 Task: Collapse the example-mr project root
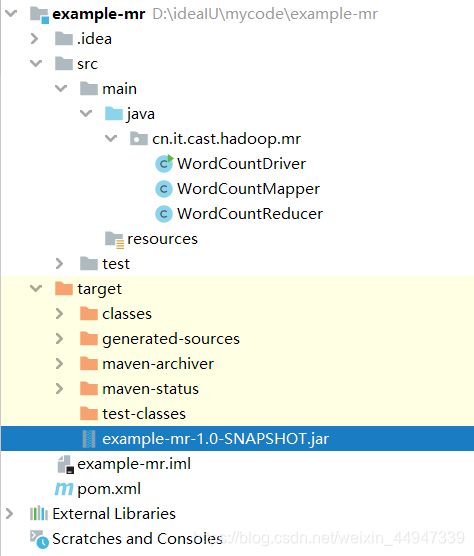coord(11,14)
